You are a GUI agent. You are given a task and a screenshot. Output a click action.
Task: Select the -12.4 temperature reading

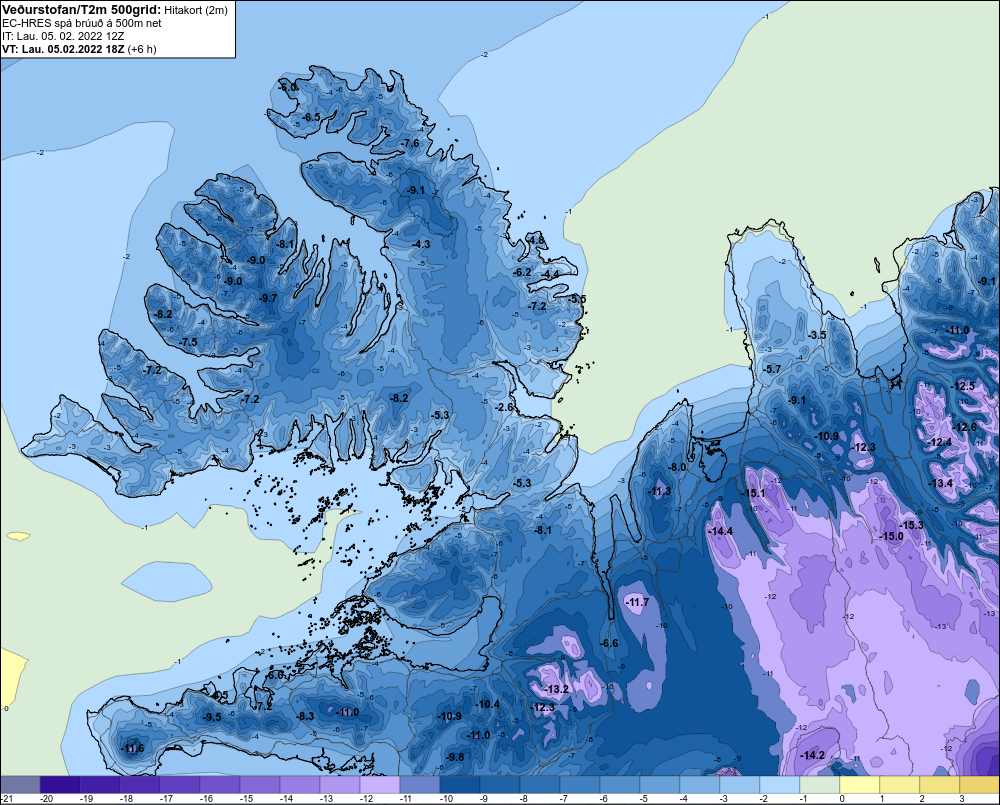coord(939,442)
